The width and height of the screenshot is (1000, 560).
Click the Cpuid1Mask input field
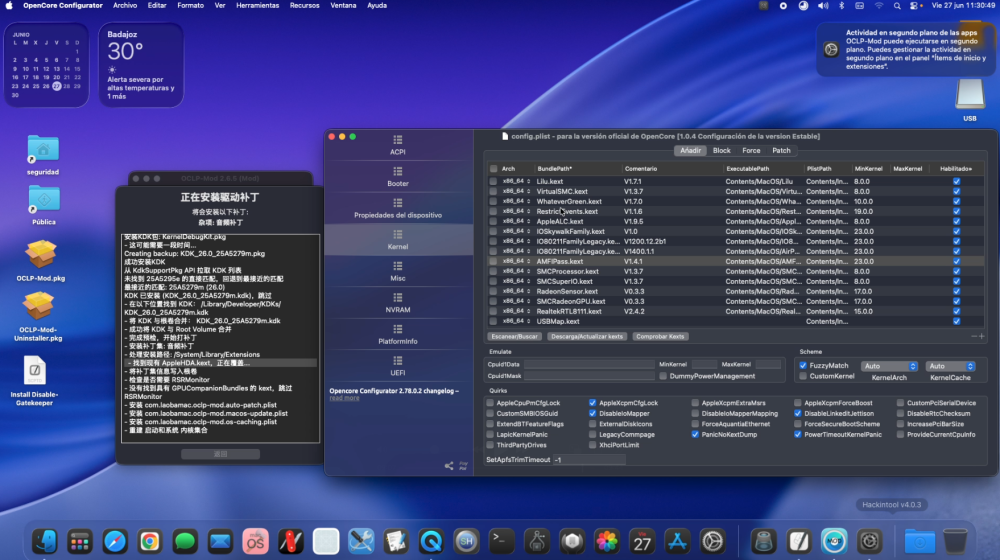pos(589,376)
